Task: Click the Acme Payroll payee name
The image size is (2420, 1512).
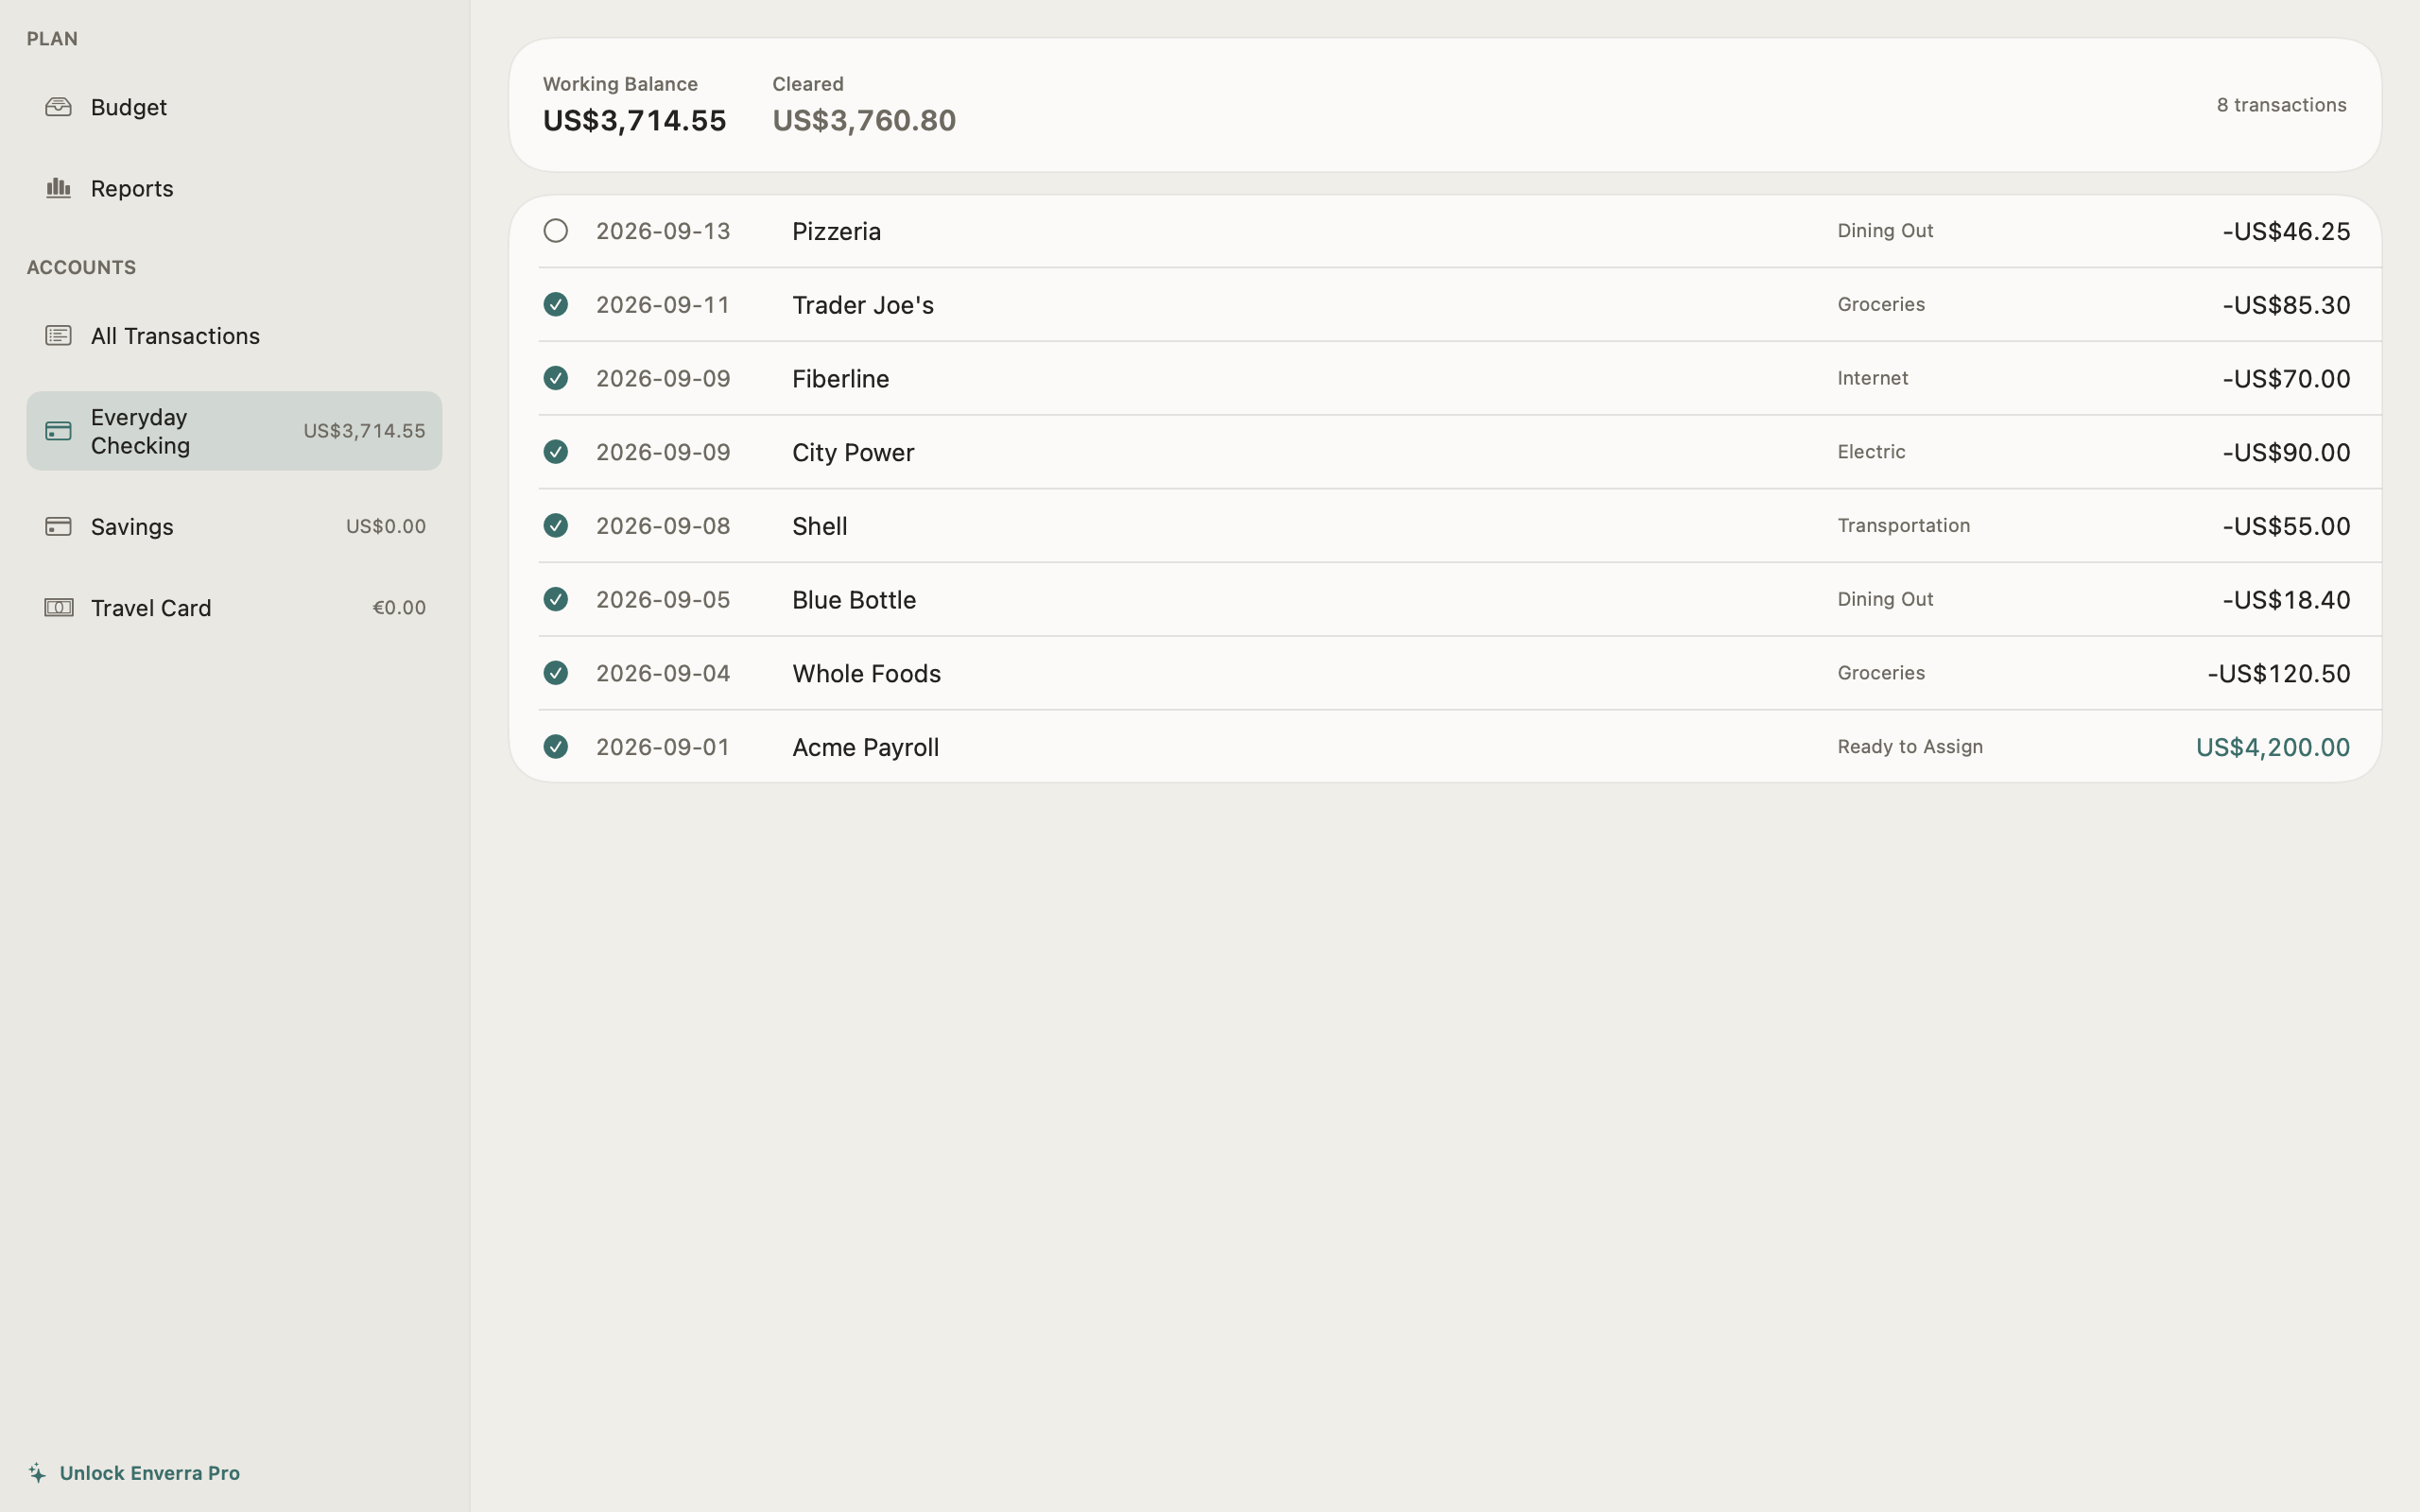Action: point(865,747)
